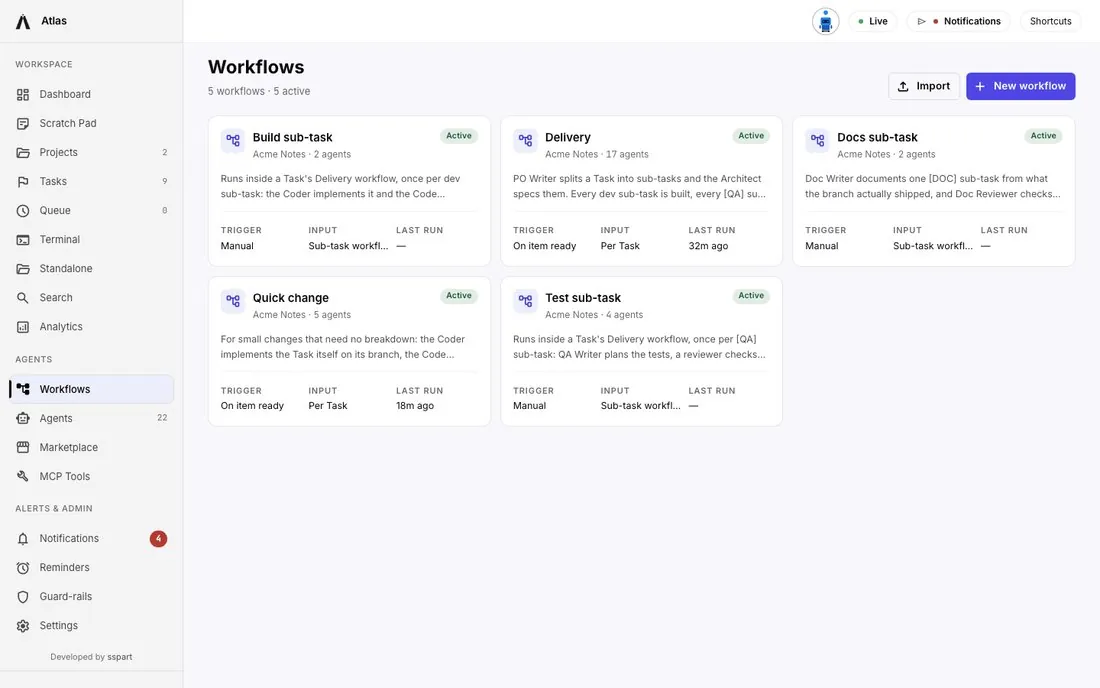Click the Terminal icon in sidebar
Viewport: 1100px width, 688px height.
tap(23, 240)
